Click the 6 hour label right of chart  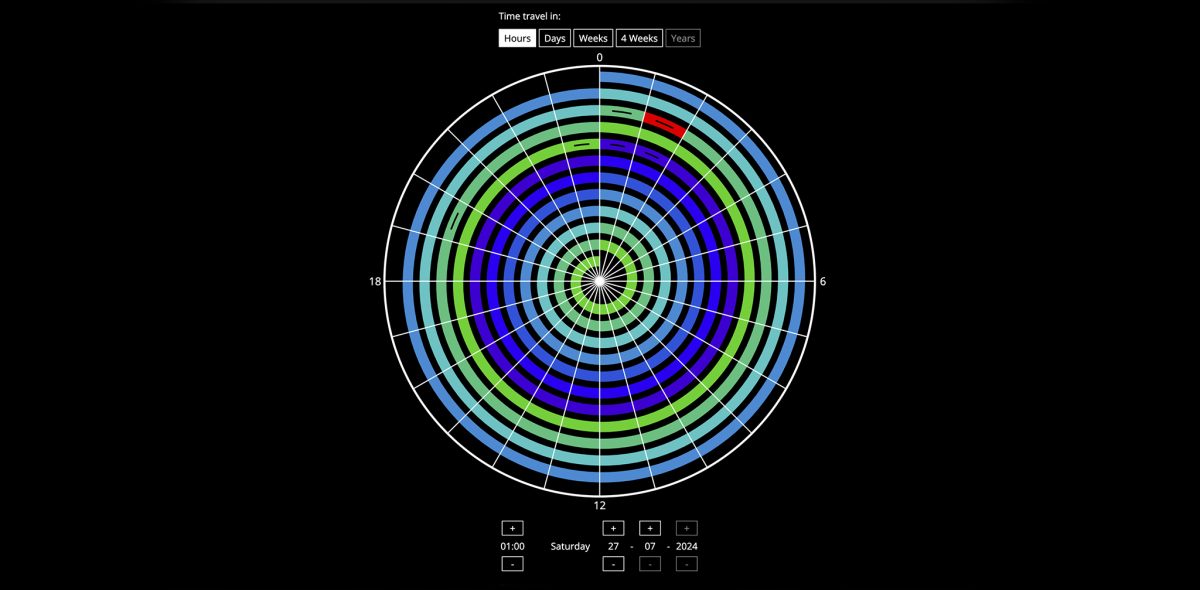[823, 282]
